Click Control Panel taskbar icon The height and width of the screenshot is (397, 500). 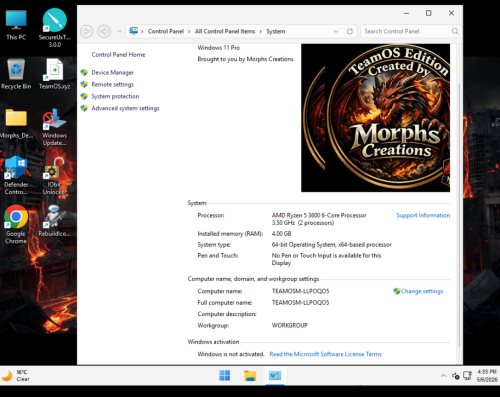point(275,375)
